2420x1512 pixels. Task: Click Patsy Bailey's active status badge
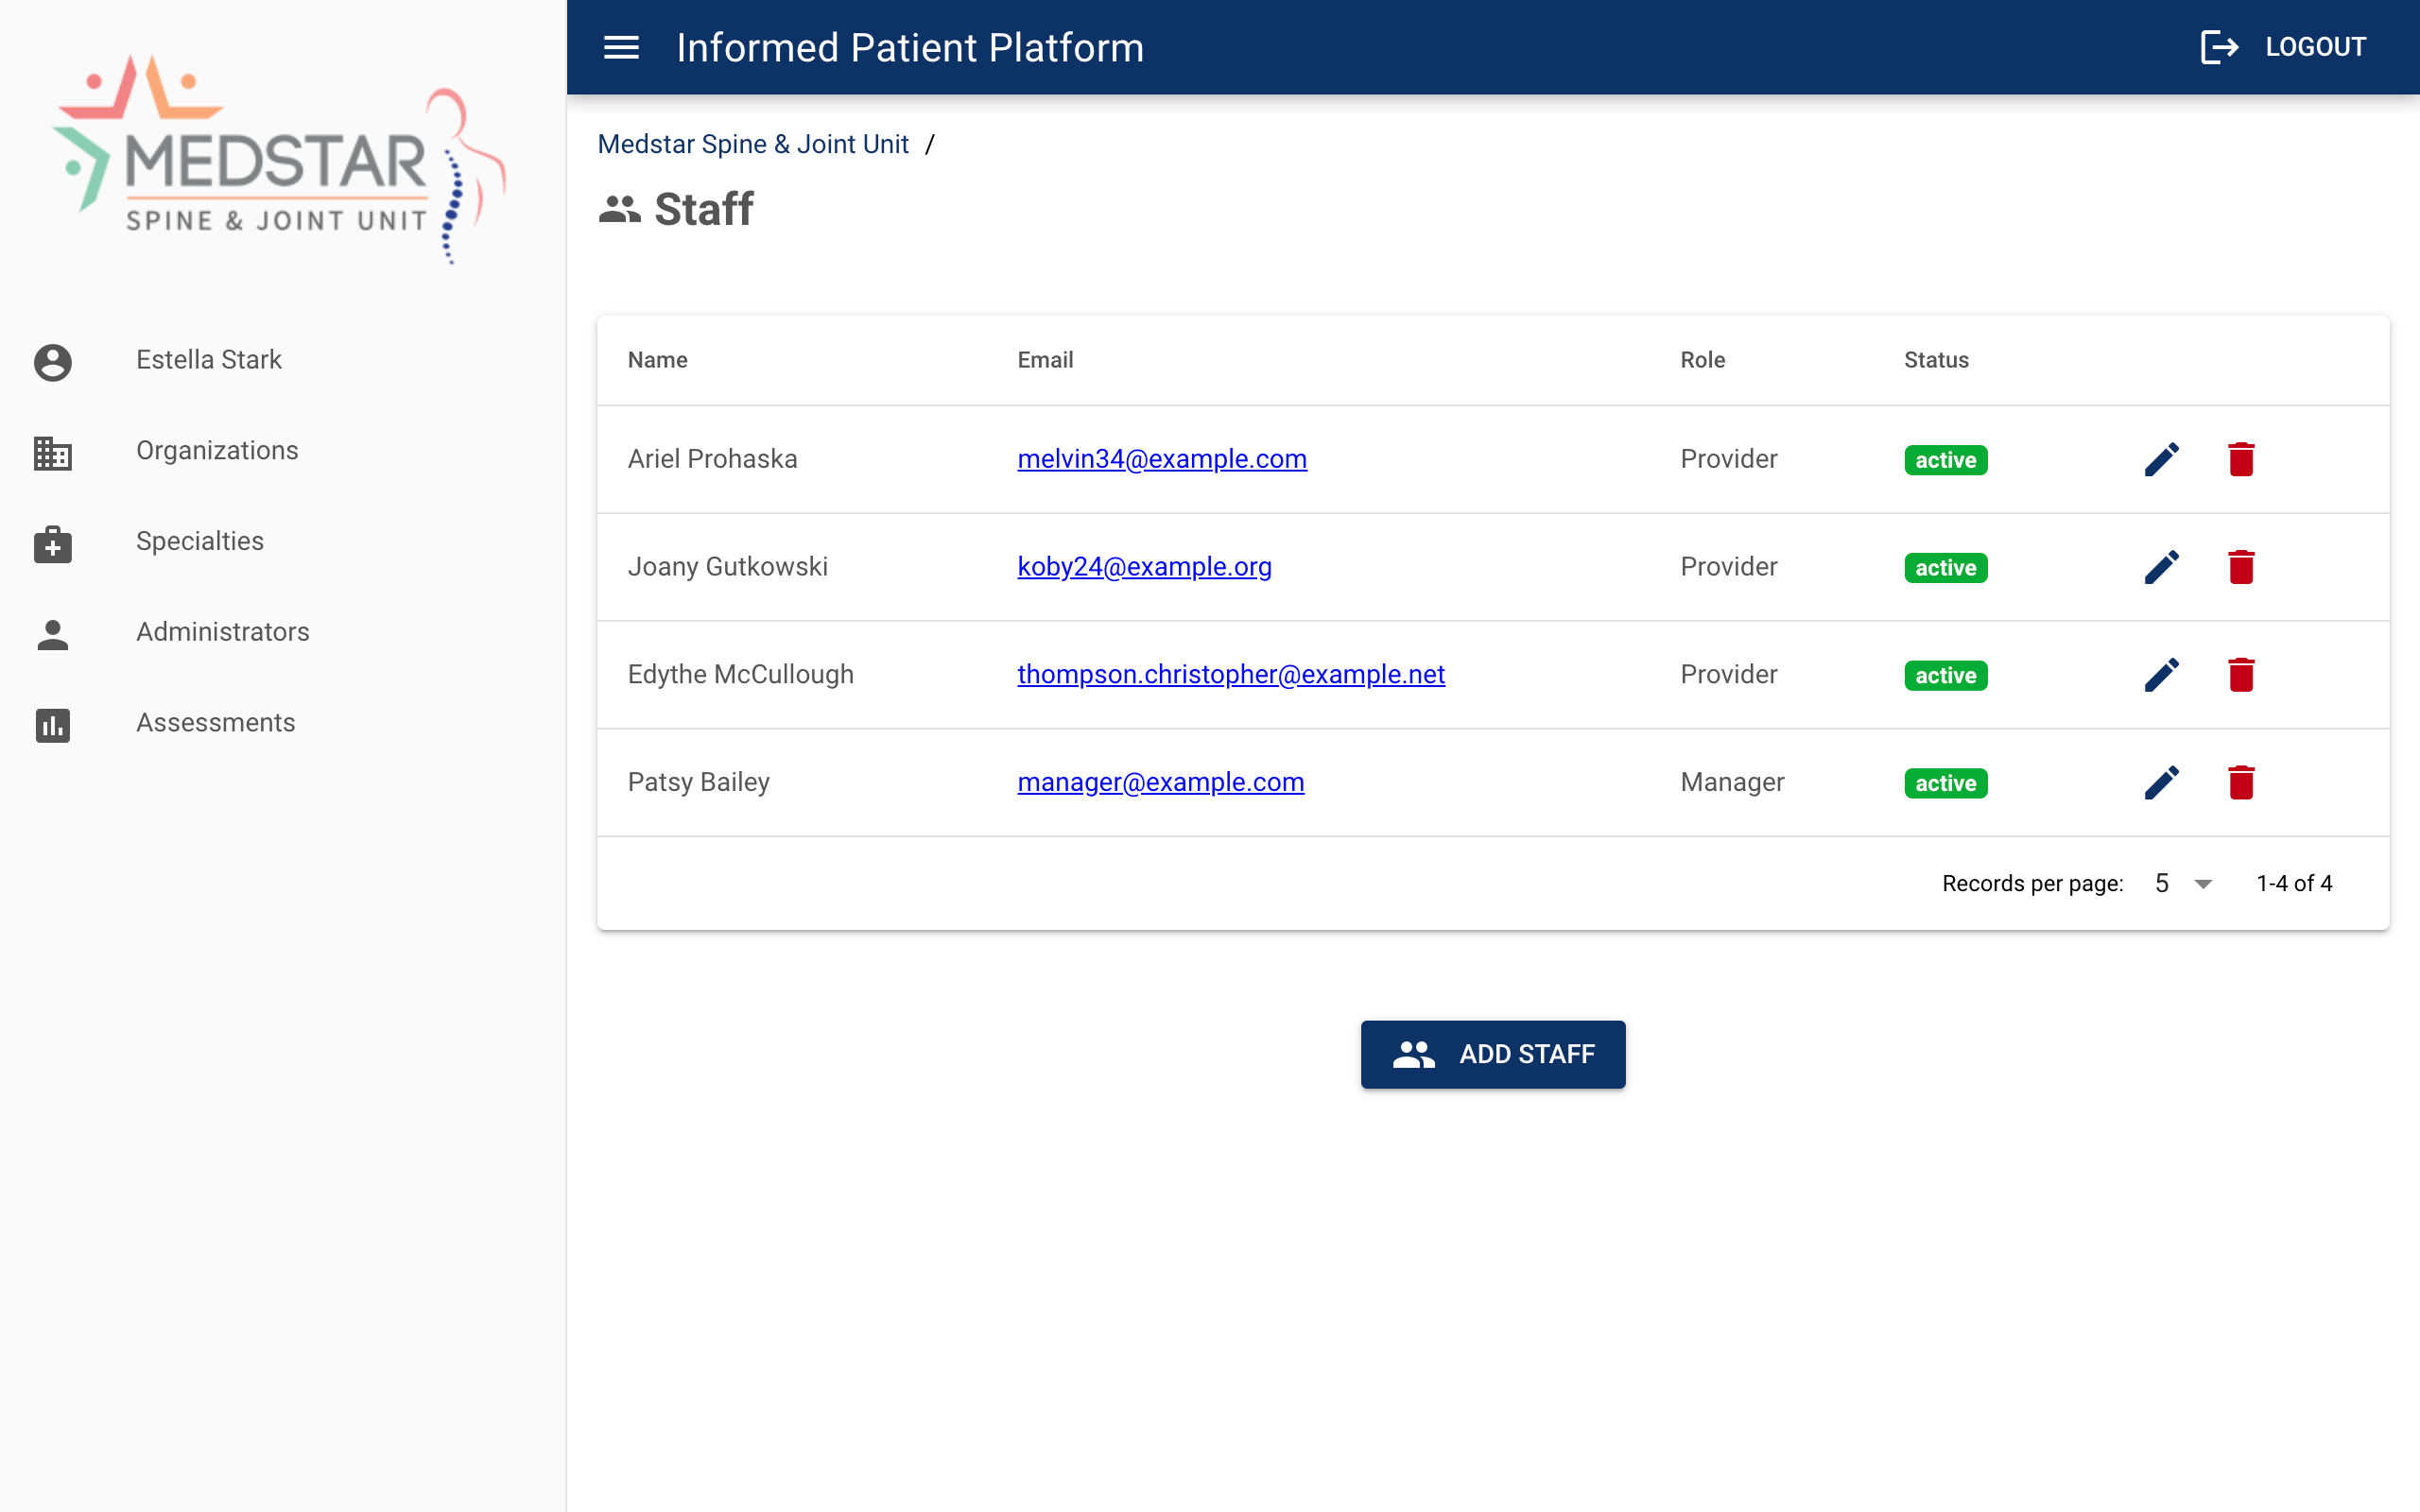coord(1945,783)
